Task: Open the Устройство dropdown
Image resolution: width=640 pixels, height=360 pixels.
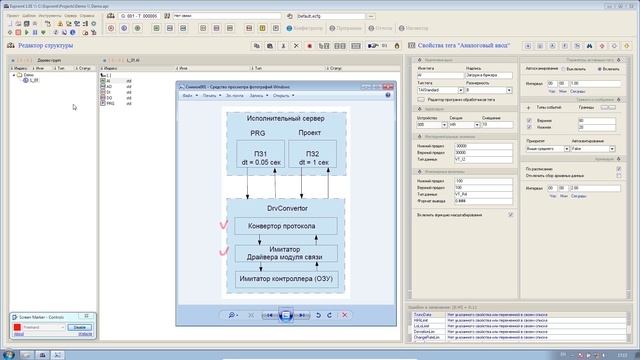Action: (444, 124)
